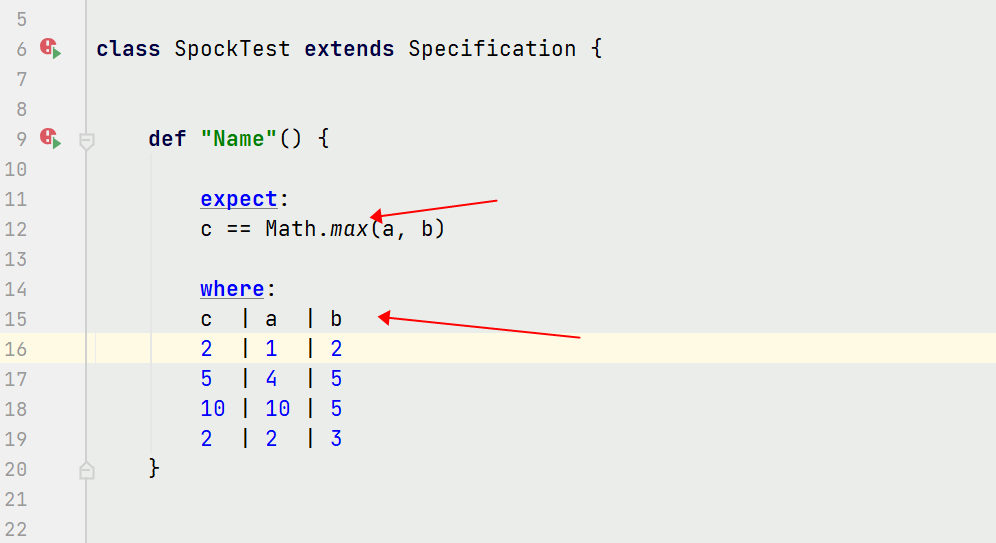Click the closing brace on line 20
996x543 pixels.
point(154,468)
